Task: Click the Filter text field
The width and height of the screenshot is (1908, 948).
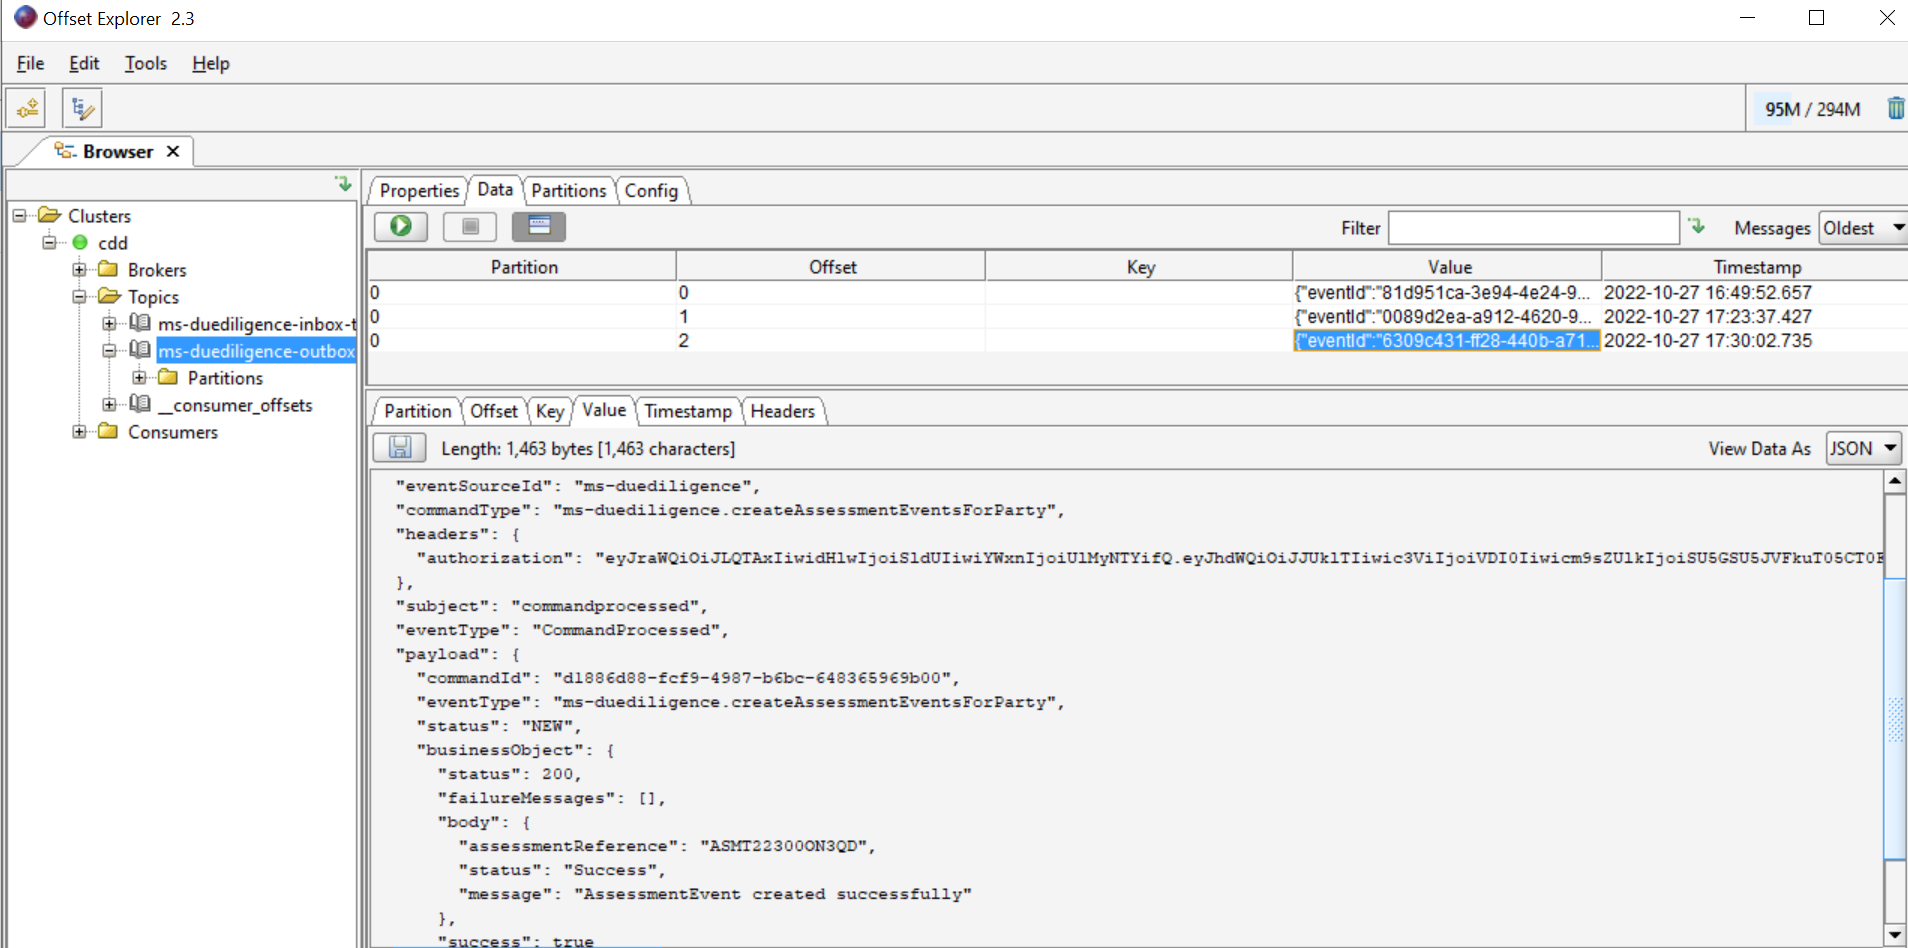Action: click(x=1533, y=228)
